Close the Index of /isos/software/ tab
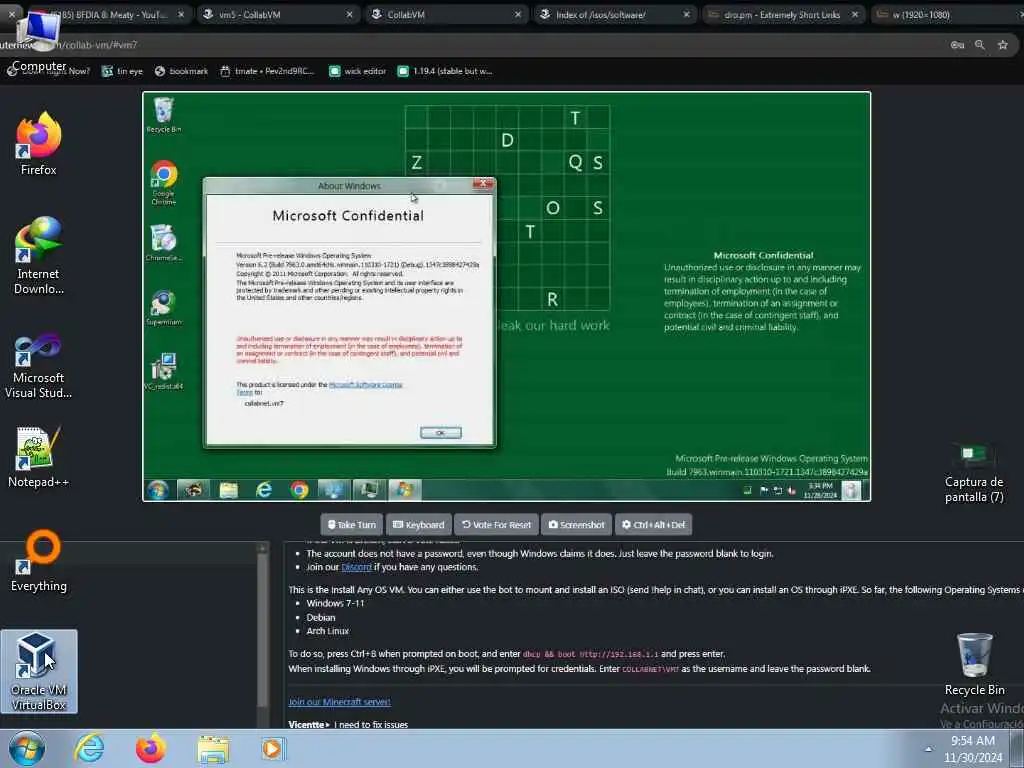This screenshot has width=1024, height=768. [x=686, y=14]
